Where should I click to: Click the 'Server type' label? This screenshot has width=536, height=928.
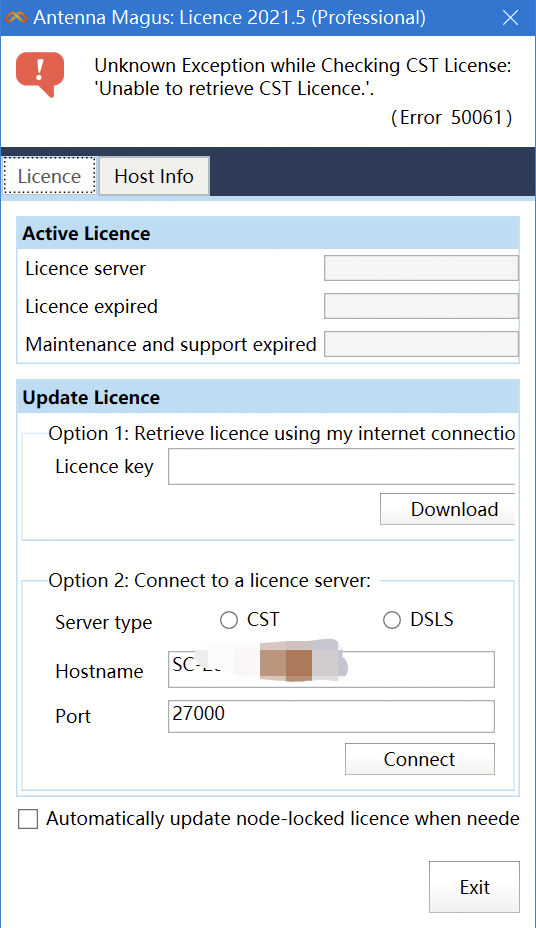[x=104, y=623]
